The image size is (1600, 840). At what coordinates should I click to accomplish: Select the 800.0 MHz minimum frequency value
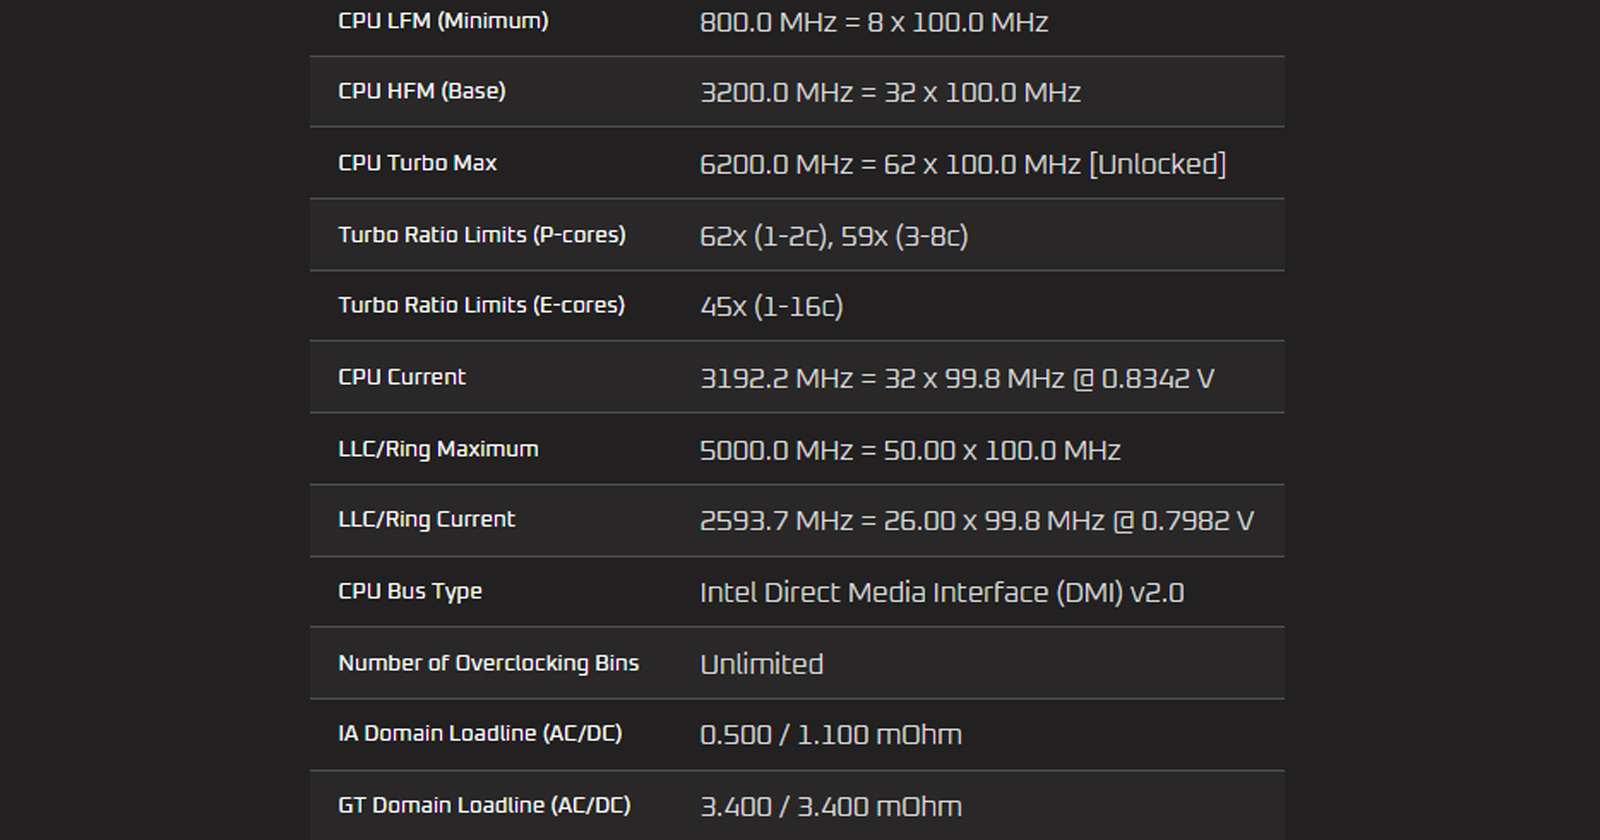point(873,22)
